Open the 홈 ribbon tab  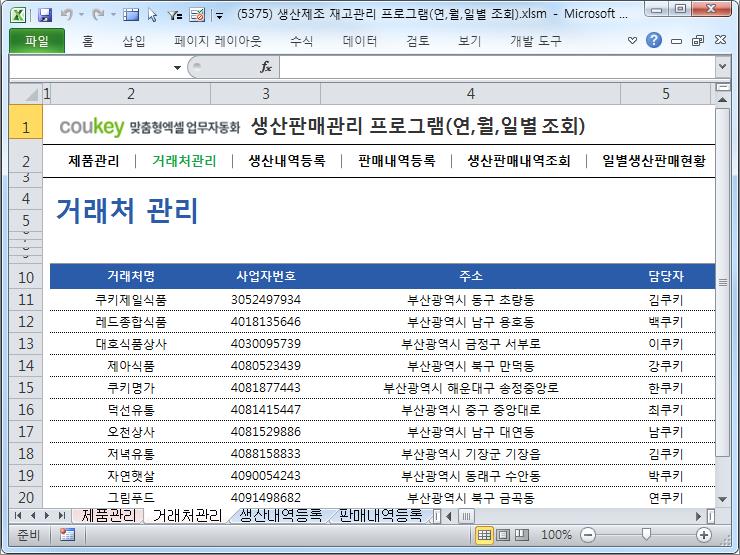point(88,41)
